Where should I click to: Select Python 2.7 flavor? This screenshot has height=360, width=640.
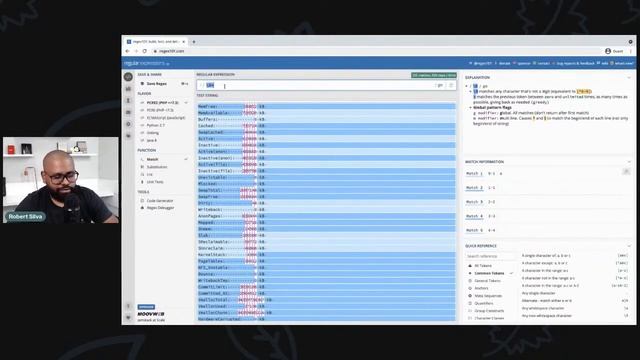coord(156,125)
